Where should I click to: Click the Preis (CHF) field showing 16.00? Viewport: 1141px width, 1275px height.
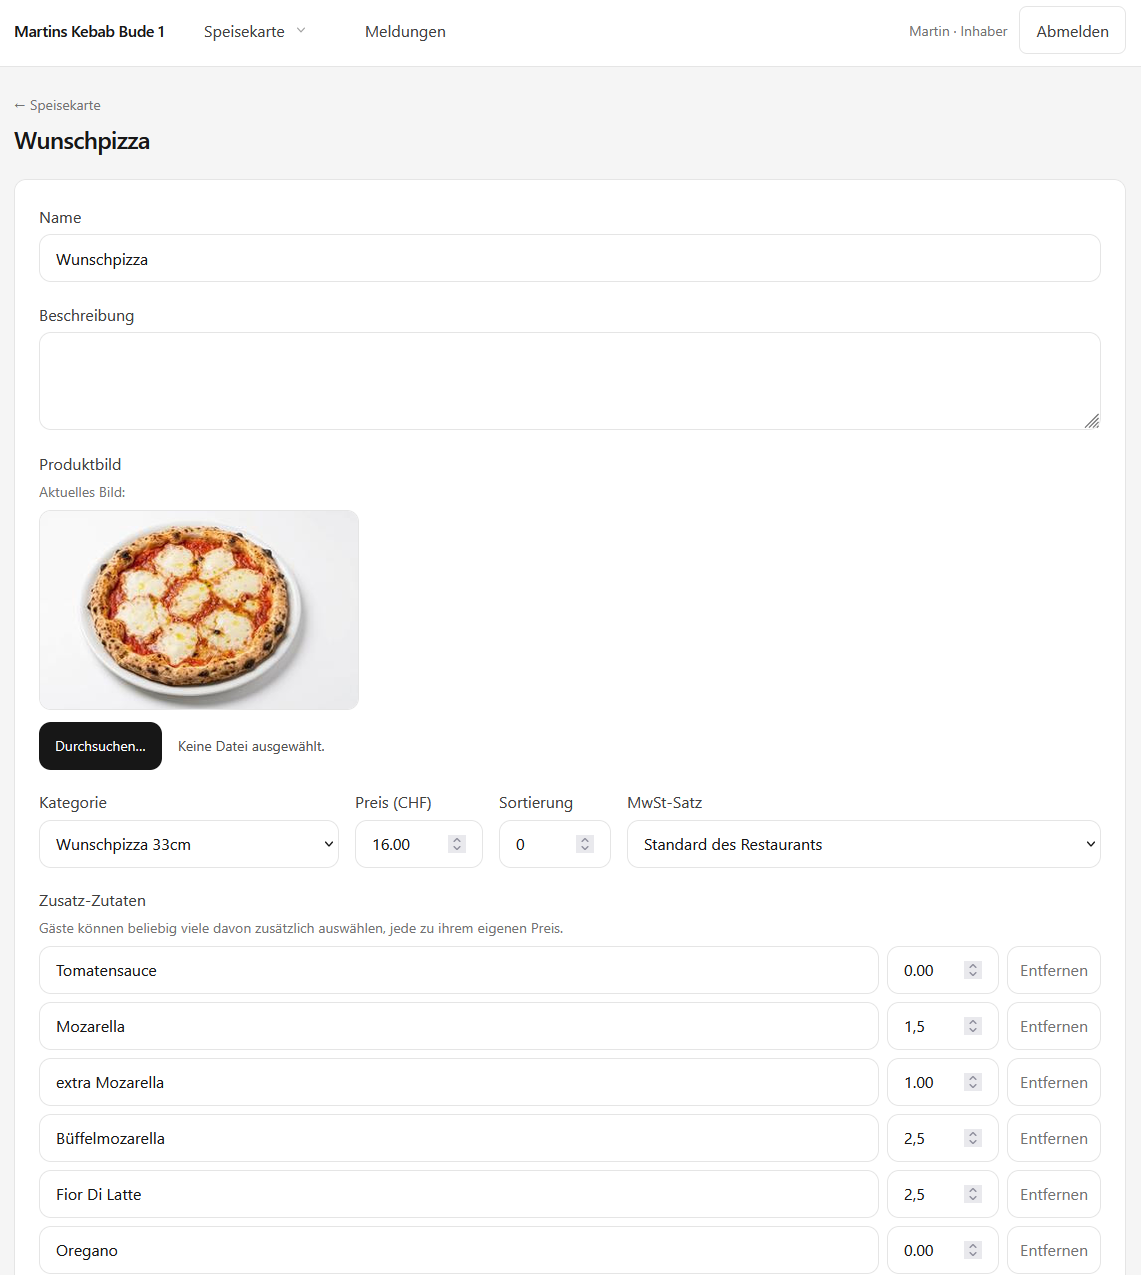coord(419,844)
